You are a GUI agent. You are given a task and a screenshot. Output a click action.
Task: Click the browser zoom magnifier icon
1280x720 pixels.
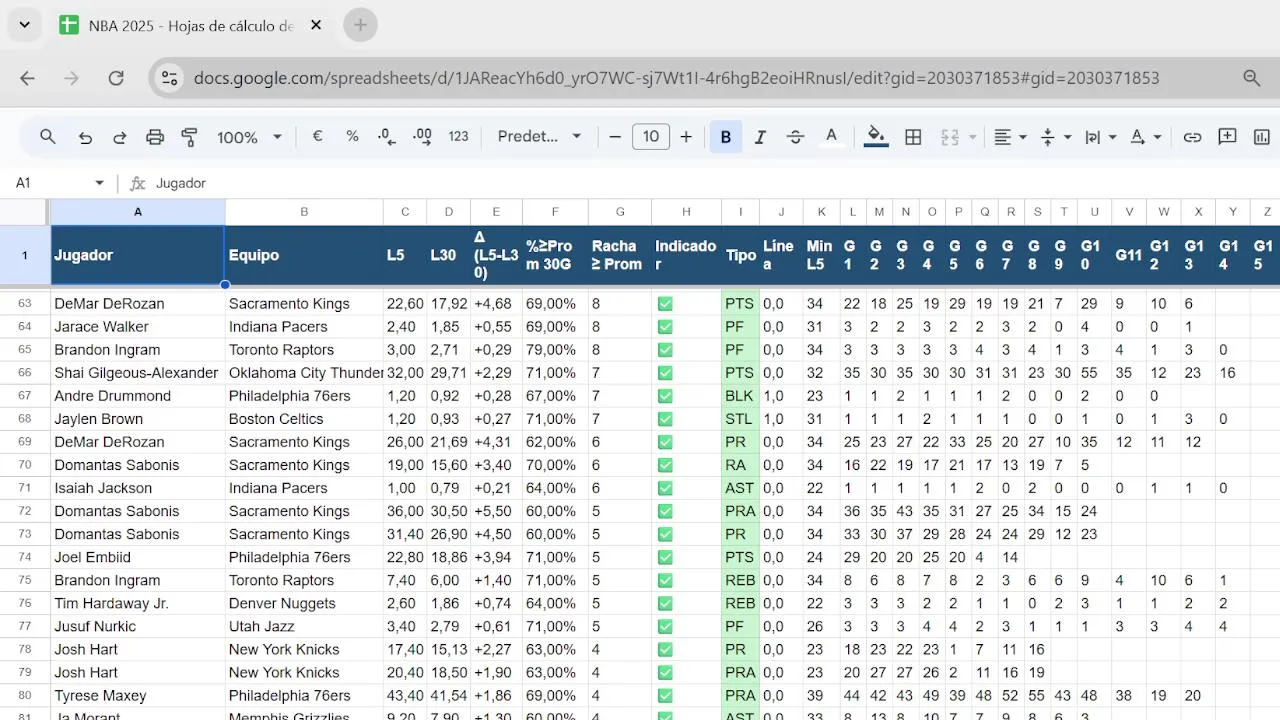coord(1251,78)
